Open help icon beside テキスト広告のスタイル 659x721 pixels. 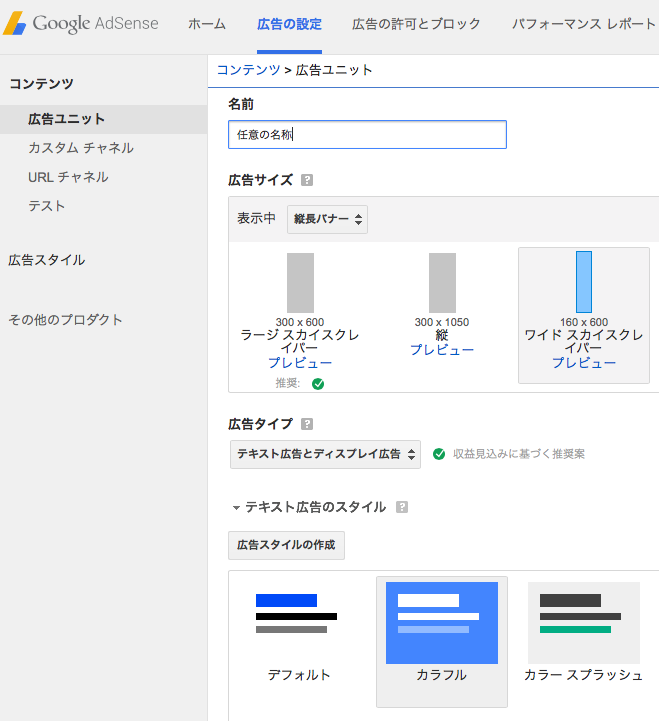(x=402, y=507)
